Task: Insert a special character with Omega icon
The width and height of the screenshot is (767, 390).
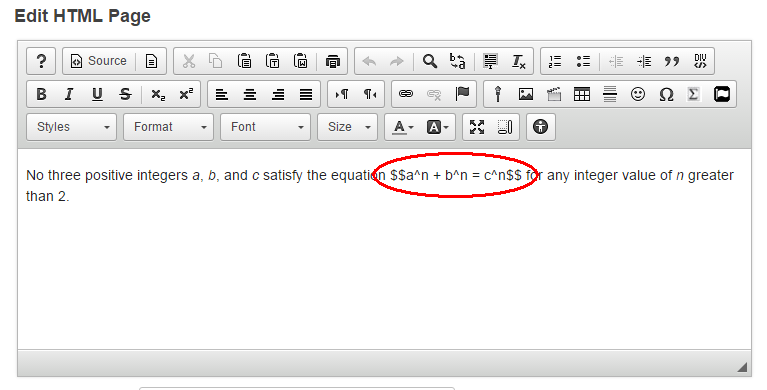Action: (666, 94)
